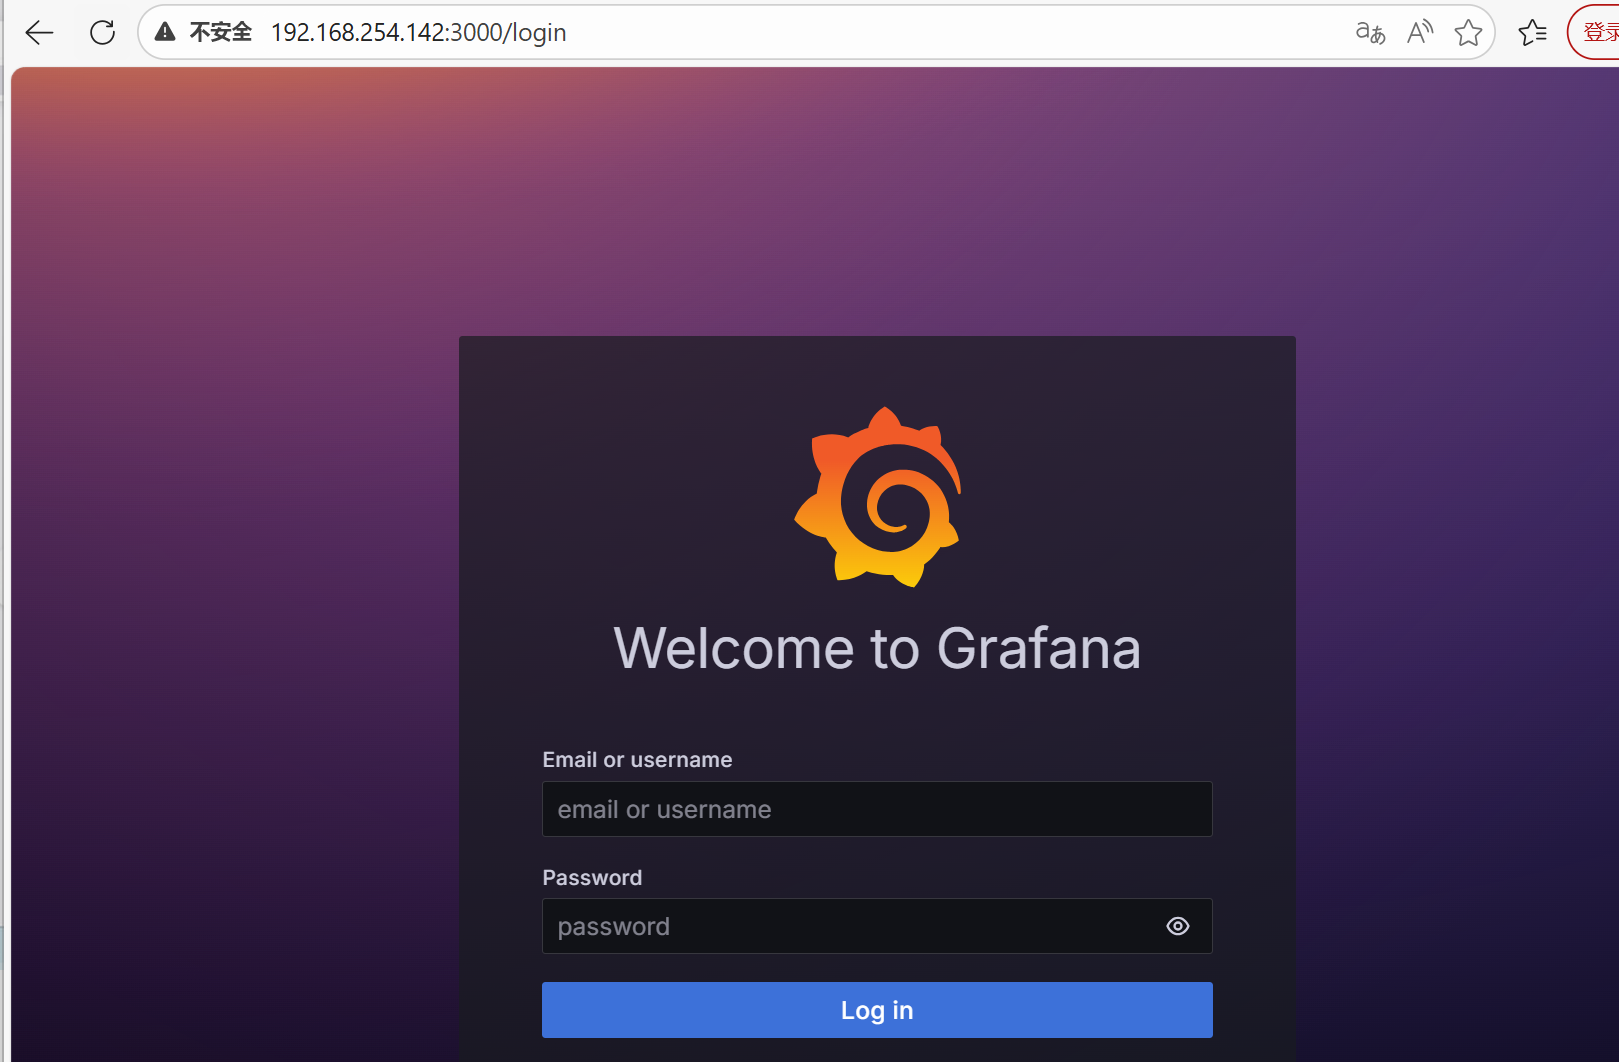Image resolution: width=1619 pixels, height=1062 pixels.
Task: Click the red browser sign-in button
Action: coord(1594,33)
